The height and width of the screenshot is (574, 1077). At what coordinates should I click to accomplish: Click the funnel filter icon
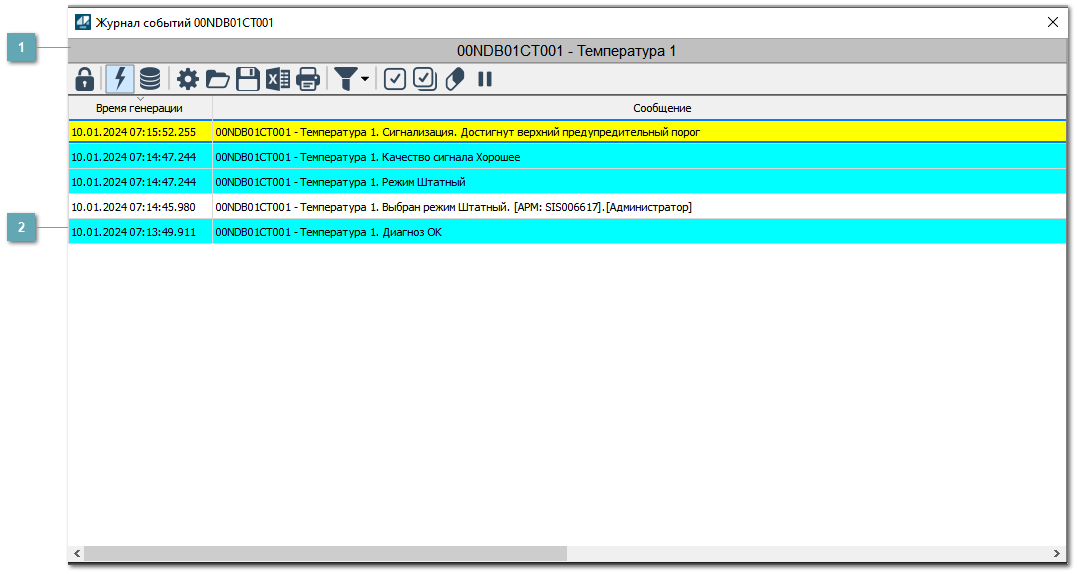tap(345, 79)
